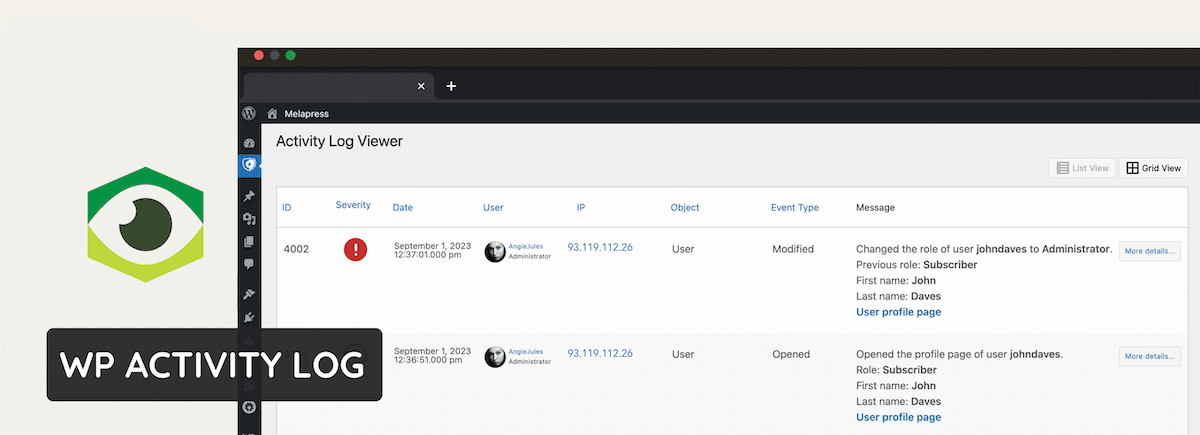Open More details for the Modified event
The height and width of the screenshot is (435, 1200).
click(x=1149, y=250)
